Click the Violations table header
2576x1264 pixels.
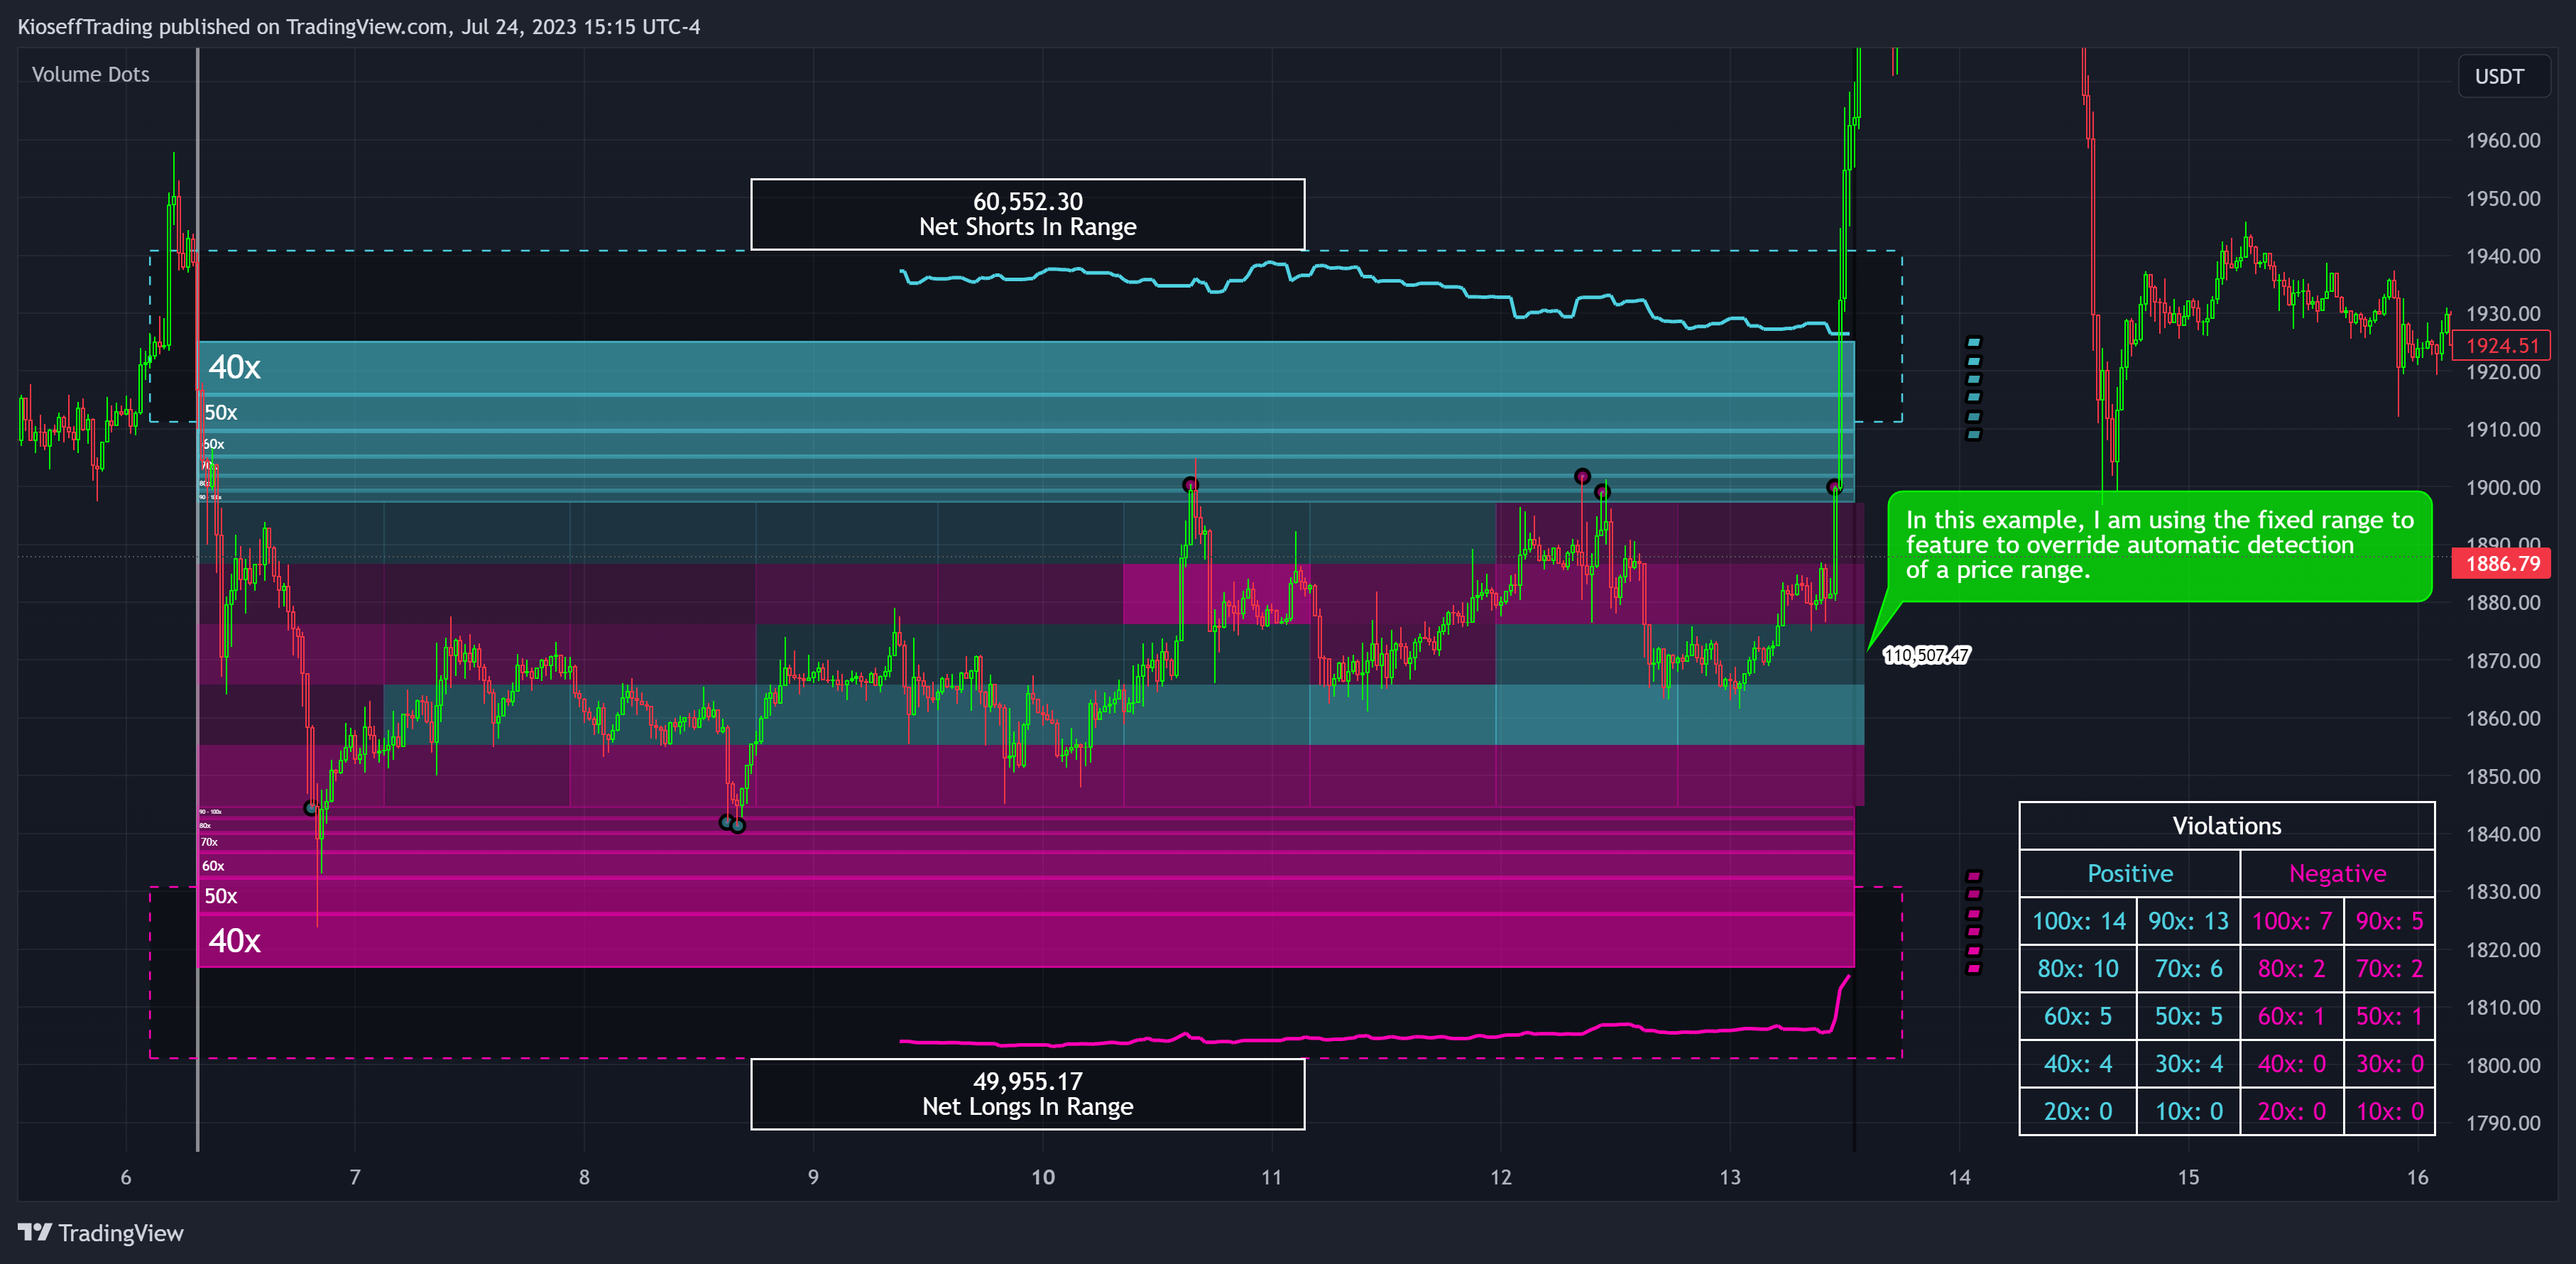click(2226, 826)
